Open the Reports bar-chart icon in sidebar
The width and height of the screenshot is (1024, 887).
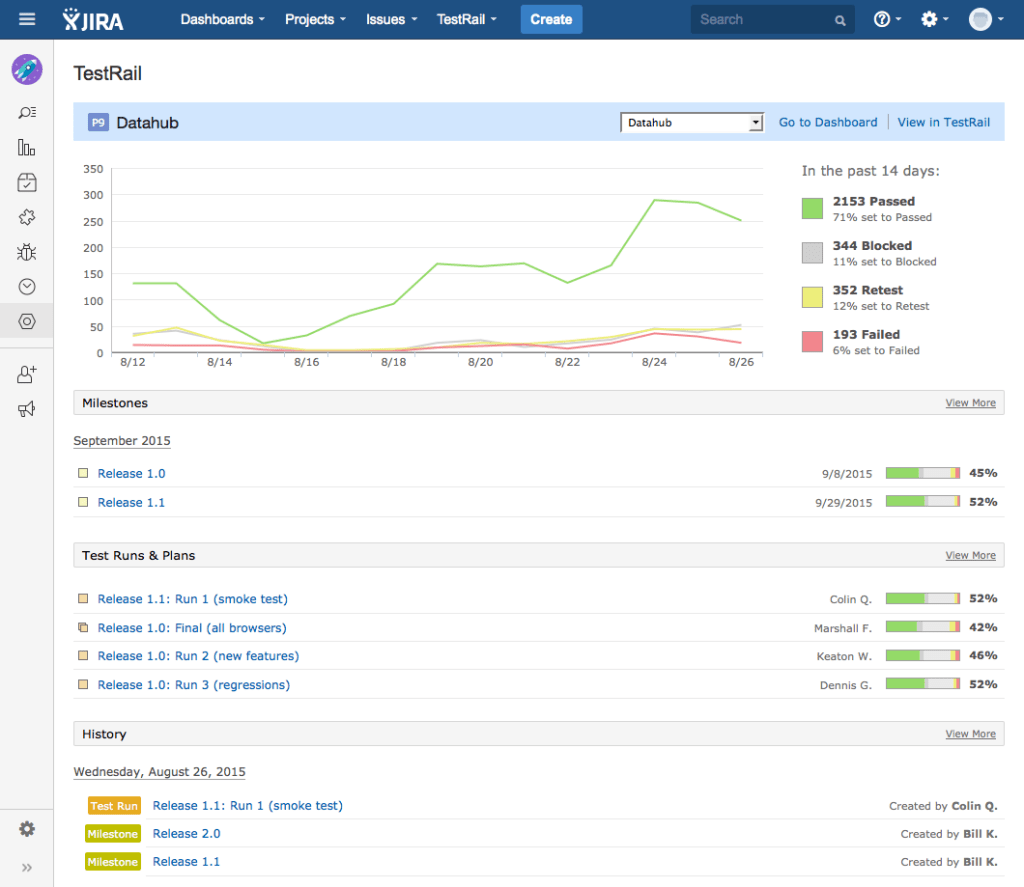(27, 147)
